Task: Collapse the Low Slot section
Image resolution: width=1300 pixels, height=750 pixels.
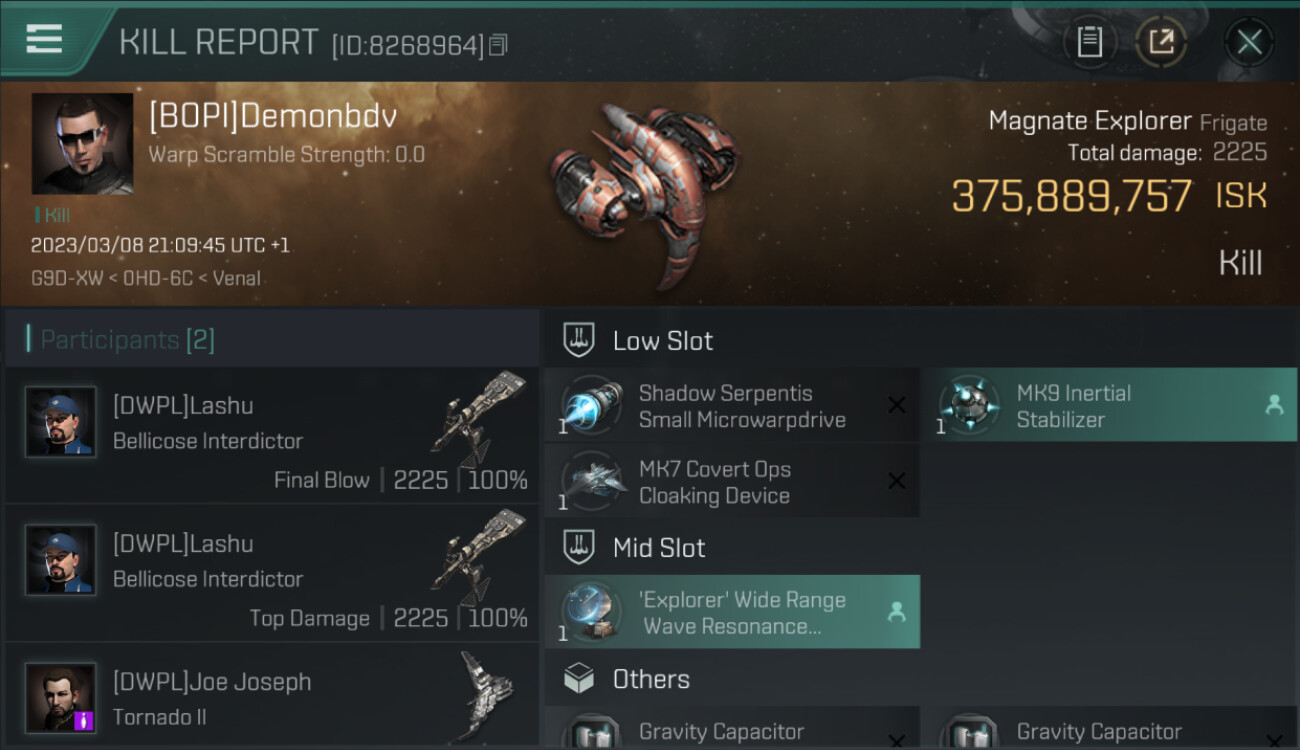Action: pyautogui.click(x=662, y=341)
